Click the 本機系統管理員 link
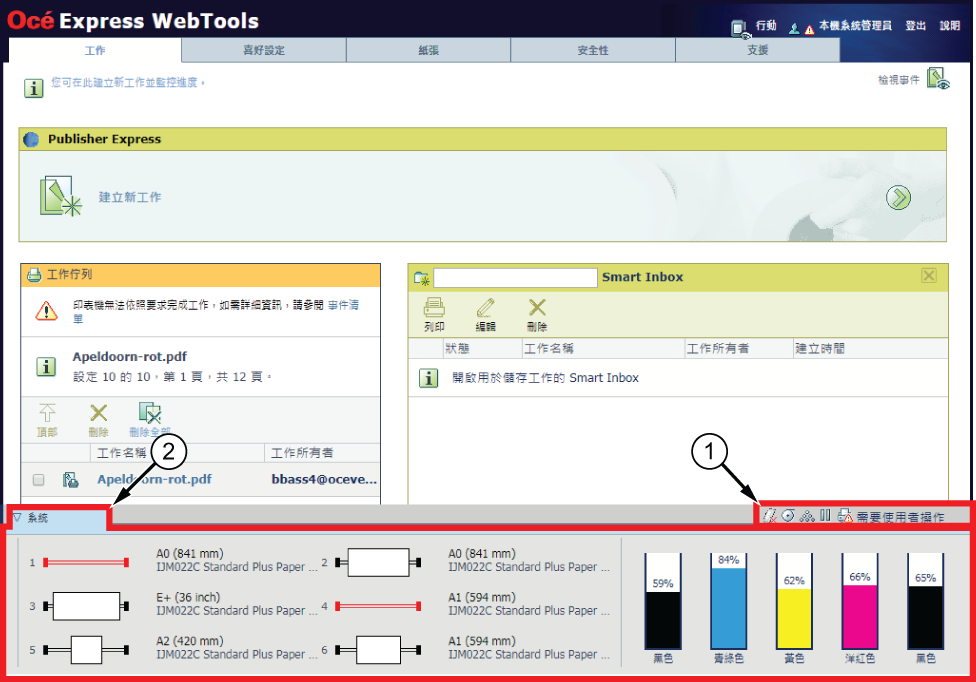The image size is (976, 682). [855, 26]
